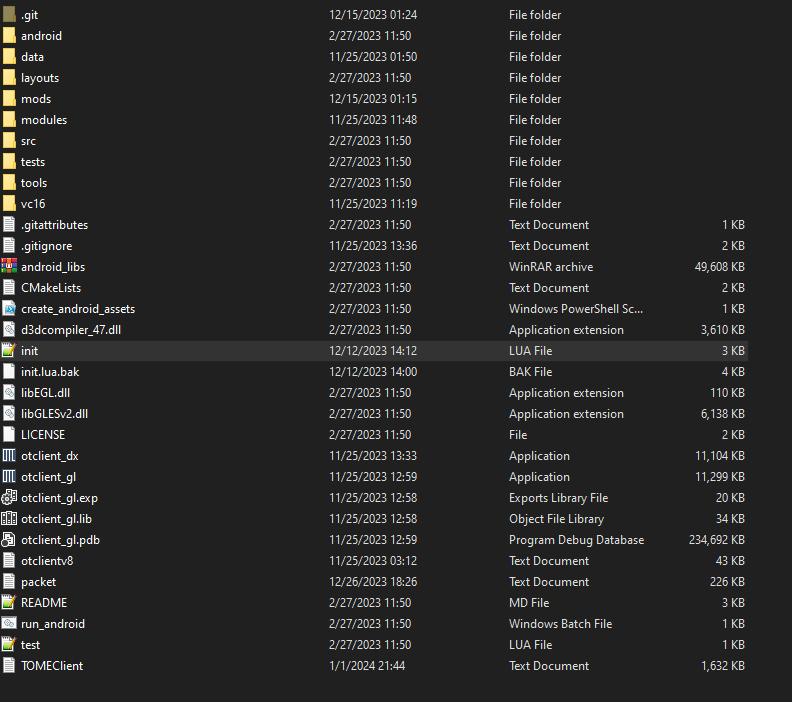
Task: Click the database icon of otclient_gl.pdb
Action: coord(9,540)
